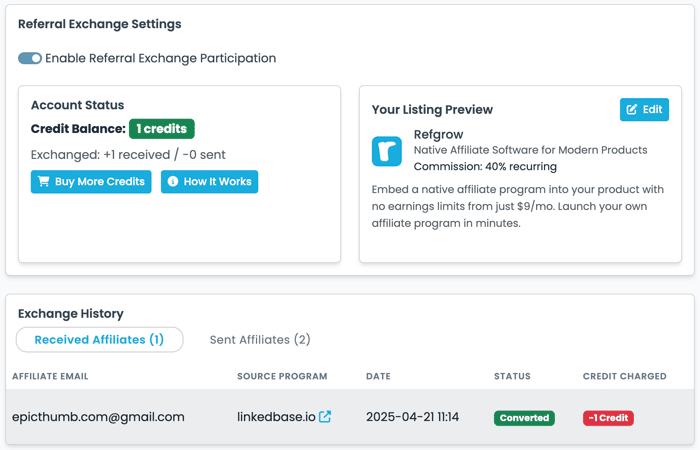Click the 1 credits balance badge
This screenshot has height=450, width=700.
pyautogui.click(x=162, y=129)
